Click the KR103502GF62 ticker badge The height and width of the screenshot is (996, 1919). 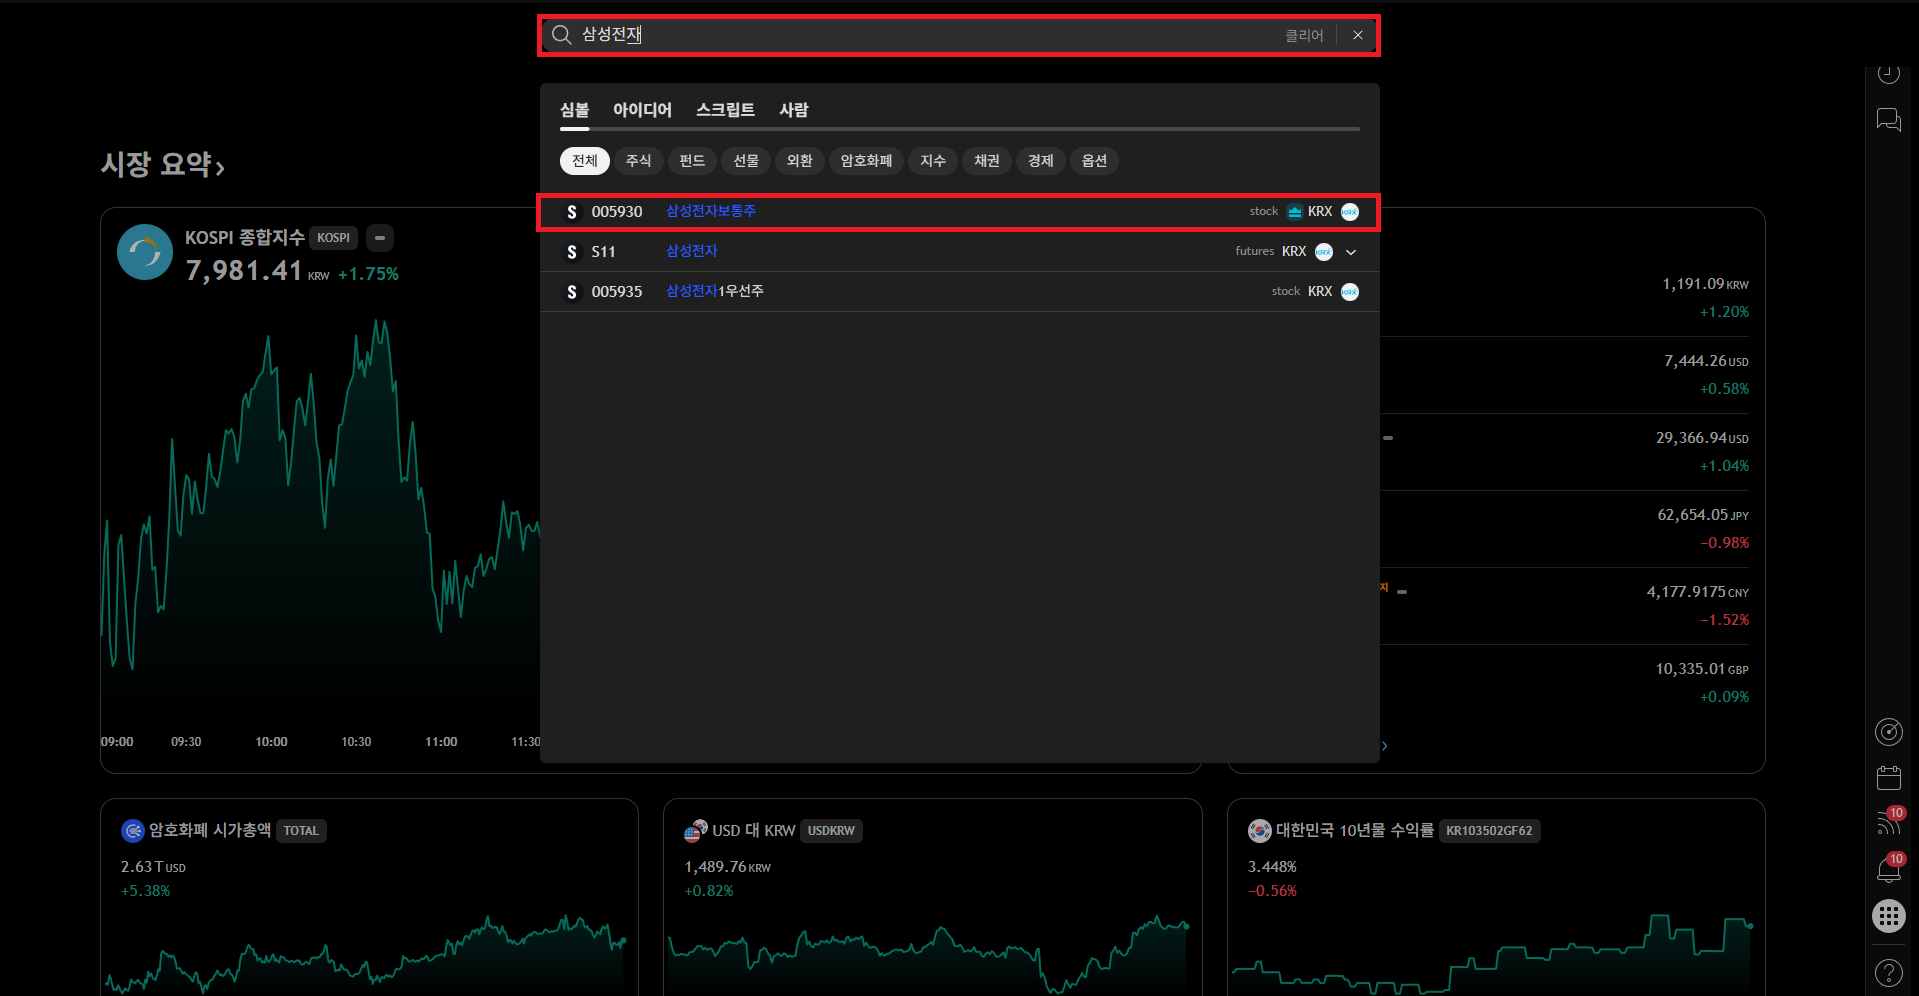(1489, 831)
